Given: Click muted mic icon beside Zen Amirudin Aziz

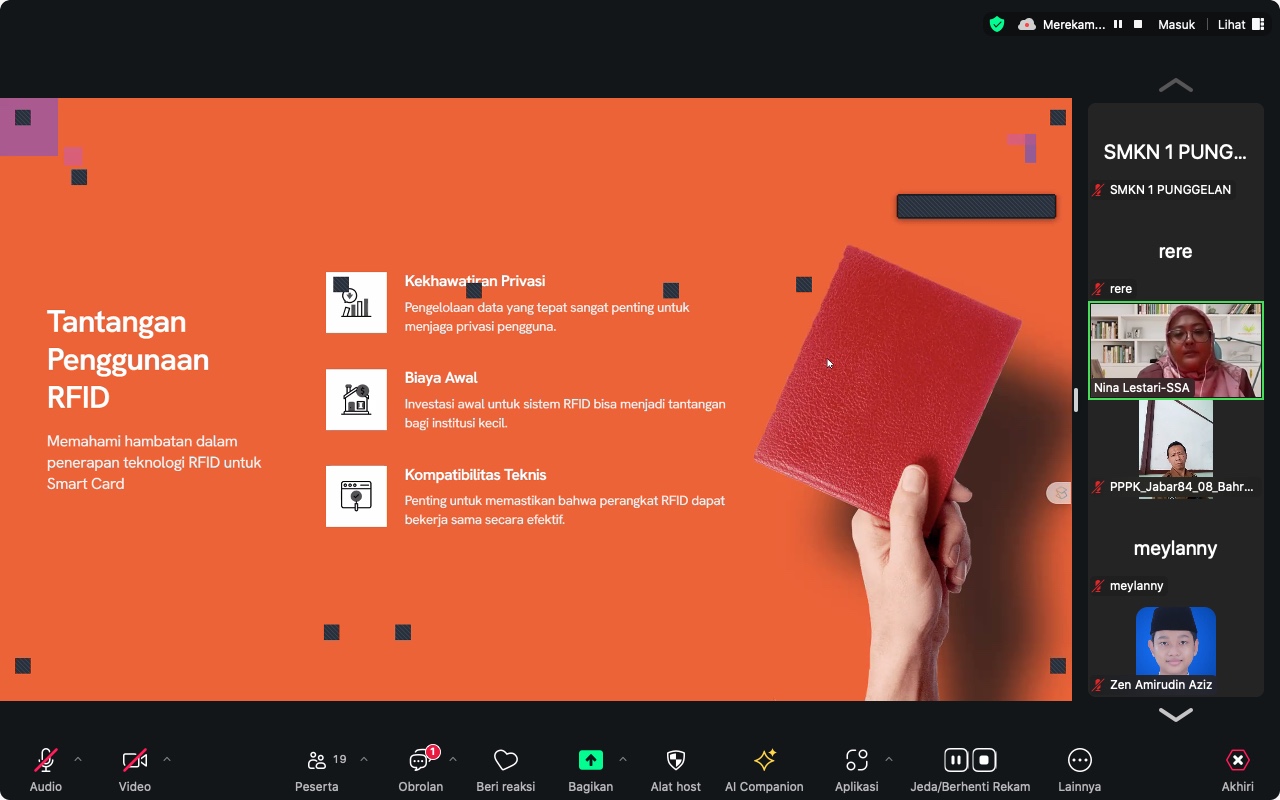Looking at the screenshot, I should [x=1099, y=685].
